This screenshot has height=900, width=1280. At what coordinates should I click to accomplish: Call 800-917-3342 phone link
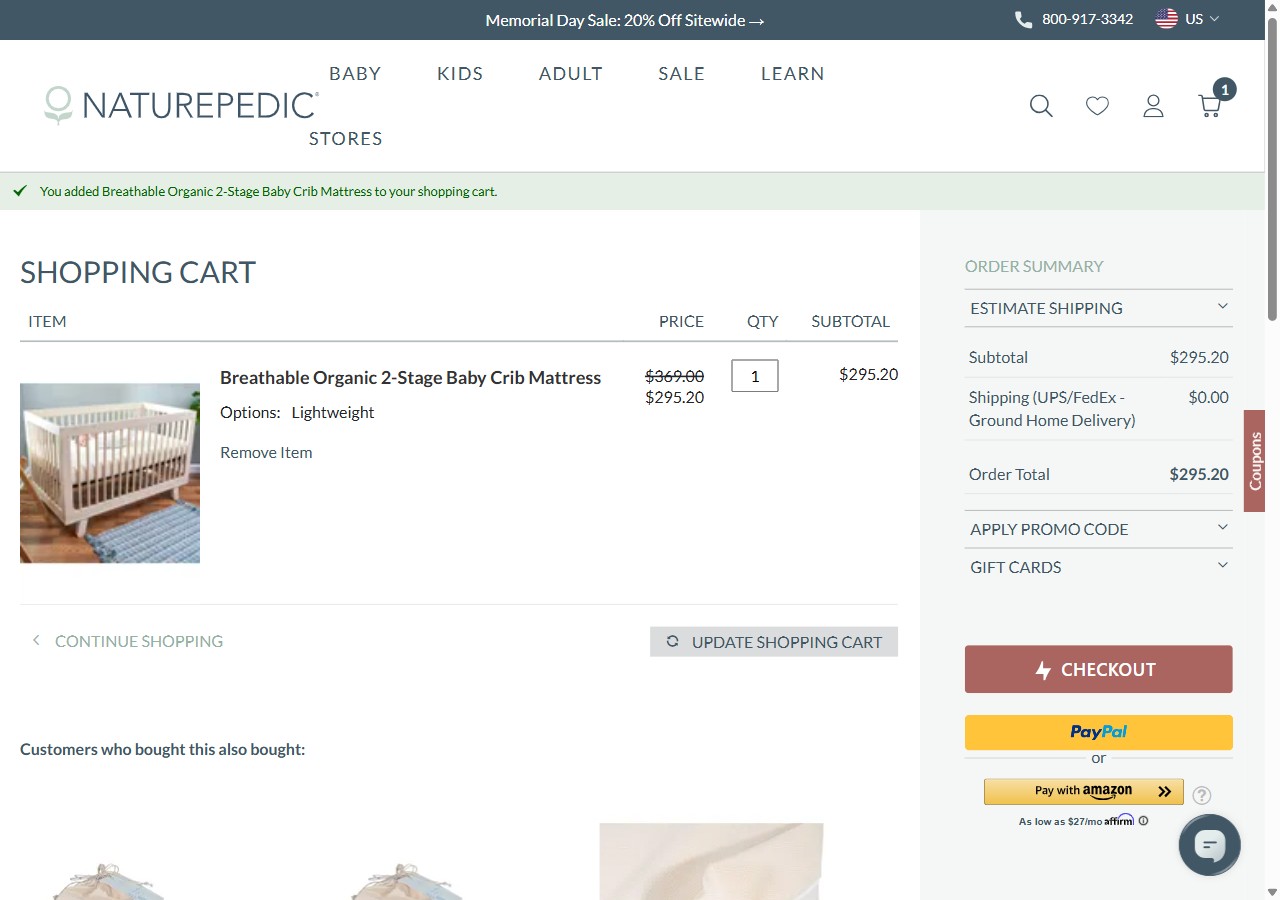[x=1087, y=19]
